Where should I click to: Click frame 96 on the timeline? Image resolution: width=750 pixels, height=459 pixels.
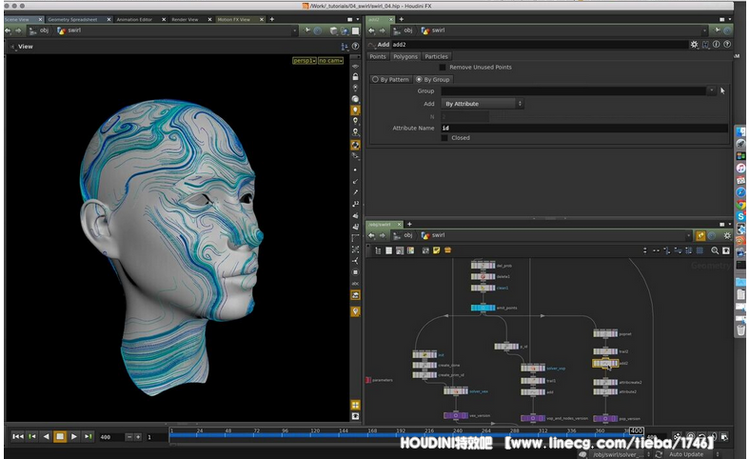coord(285,432)
